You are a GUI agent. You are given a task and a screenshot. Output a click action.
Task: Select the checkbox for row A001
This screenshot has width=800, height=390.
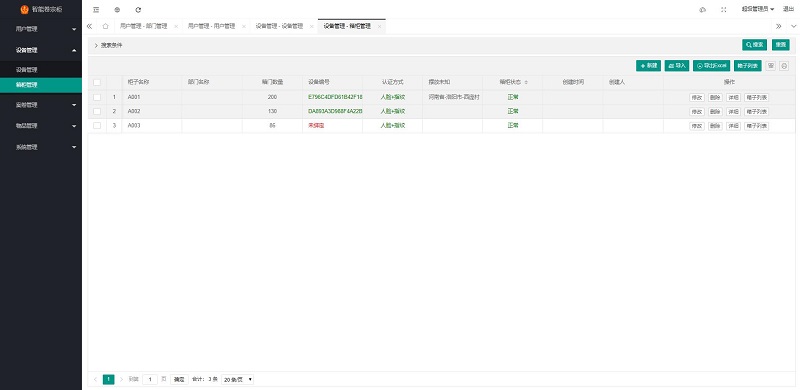click(x=97, y=97)
